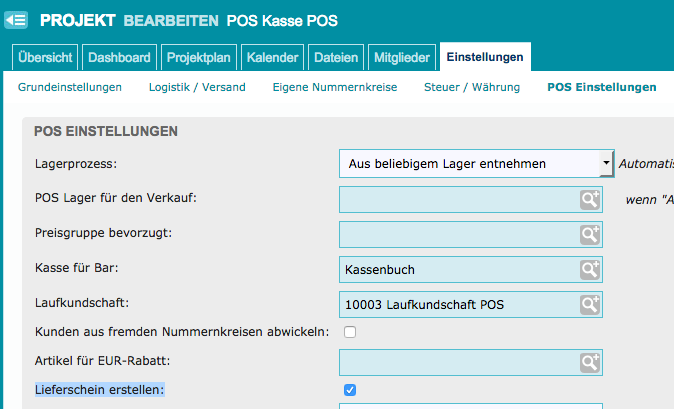Screen dimensions: 674x409
Task: Enable Kunden aus fremden Nummernkreisen checkbox
Action: pyautogui.click(x=350, y=332)
